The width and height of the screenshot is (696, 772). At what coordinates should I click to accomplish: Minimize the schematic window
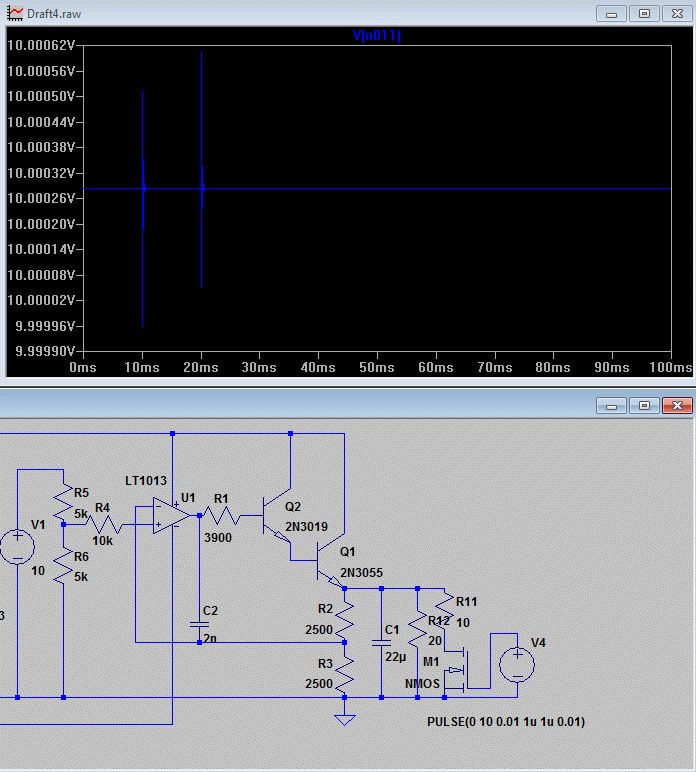[x=613, y=405]
